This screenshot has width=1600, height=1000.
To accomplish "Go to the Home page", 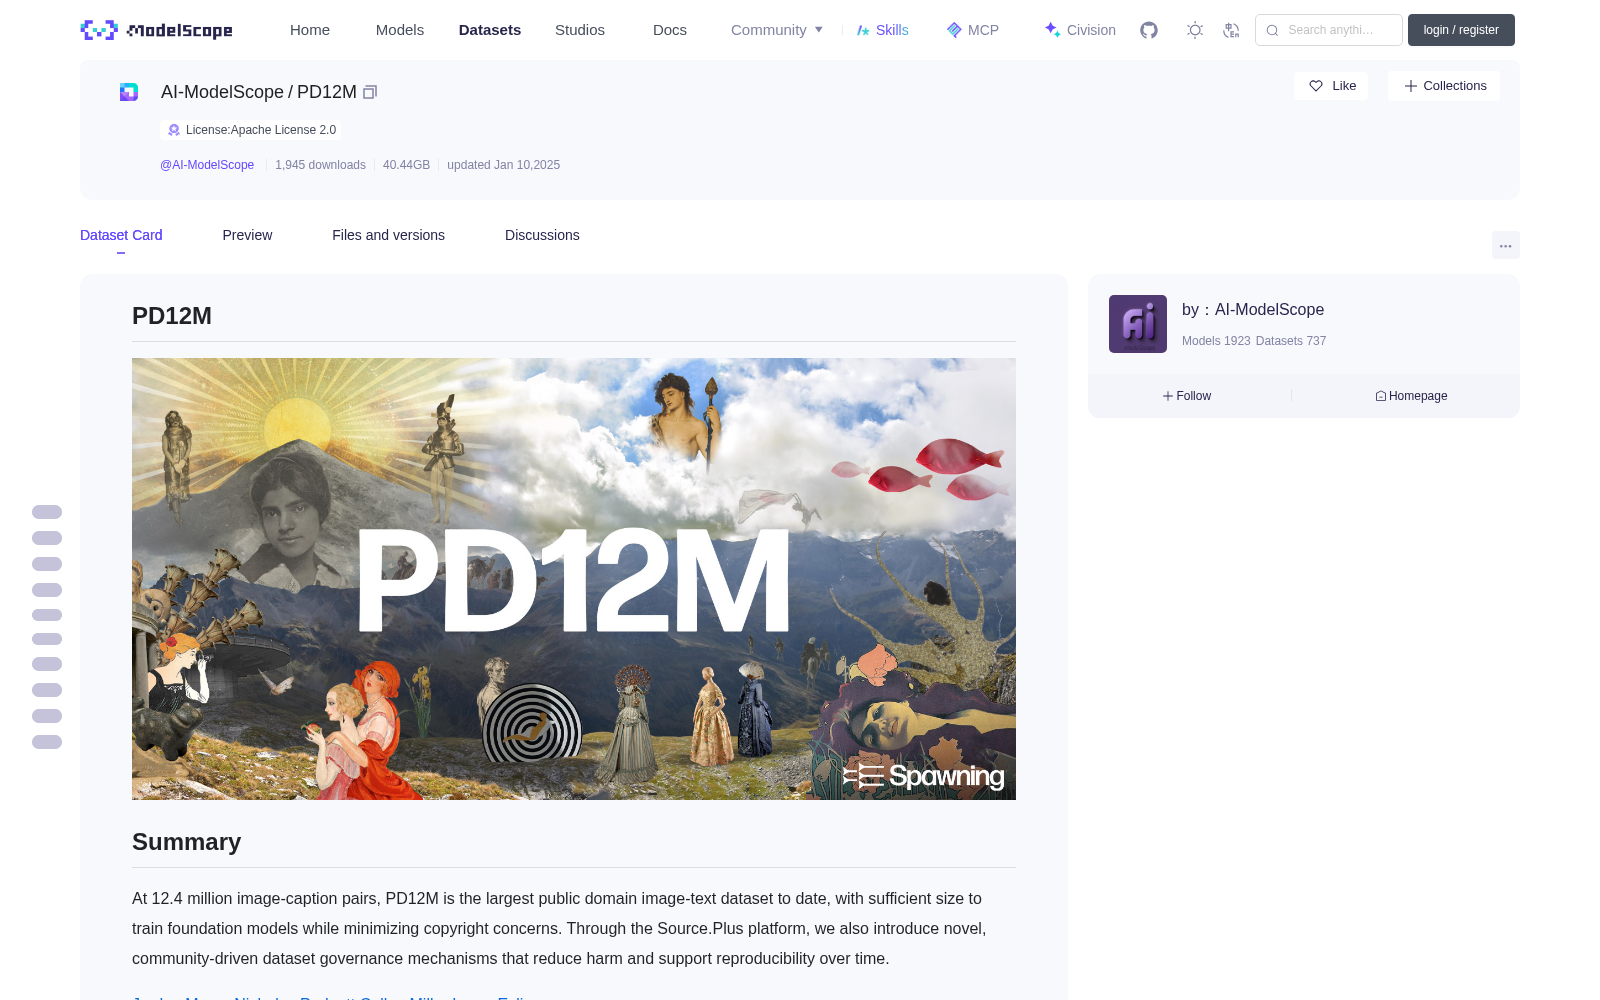I will [x=310, y=30].
